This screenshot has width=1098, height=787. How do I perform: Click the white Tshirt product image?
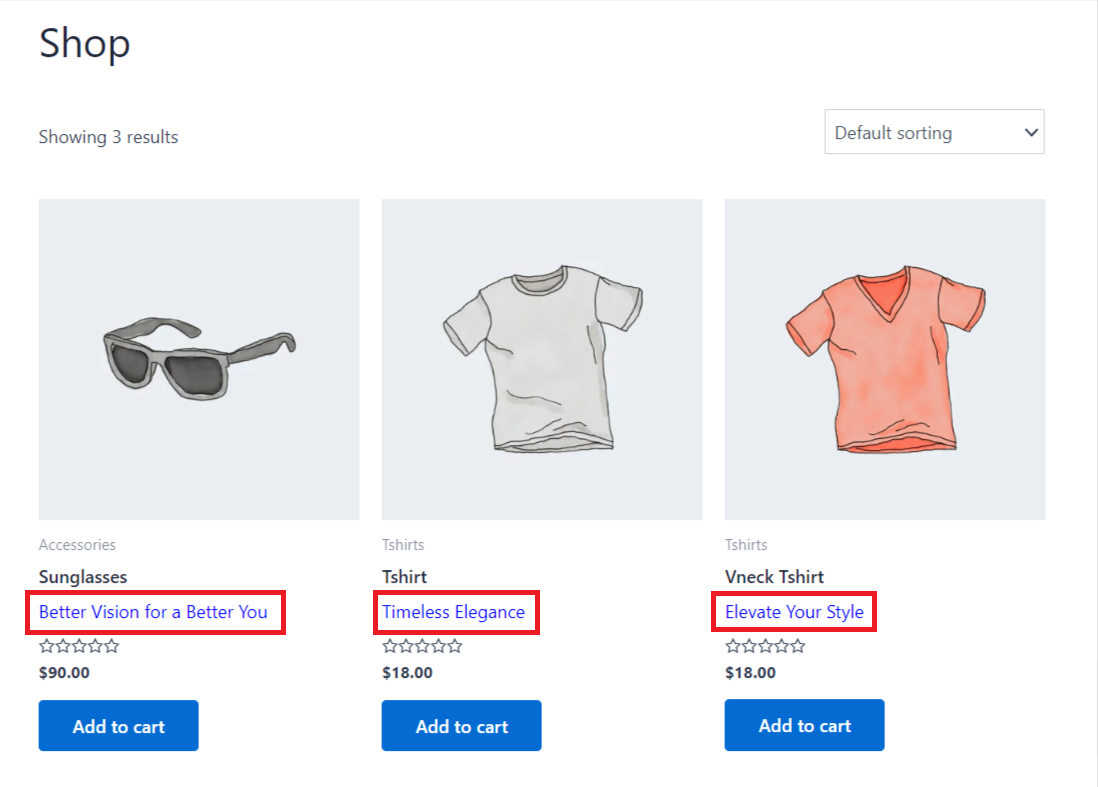(x=541, y=358)
